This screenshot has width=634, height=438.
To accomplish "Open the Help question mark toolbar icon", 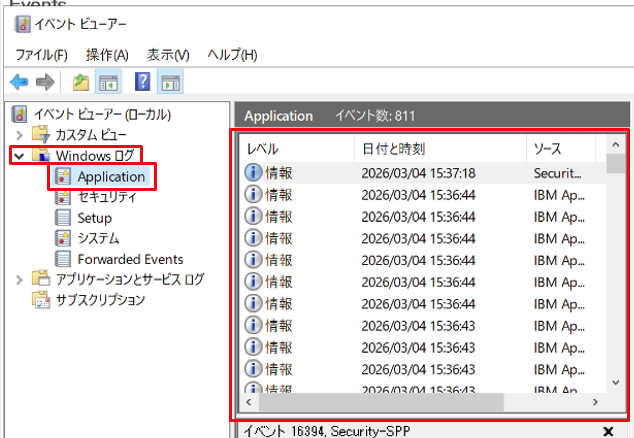I will [x=142, y=81].
